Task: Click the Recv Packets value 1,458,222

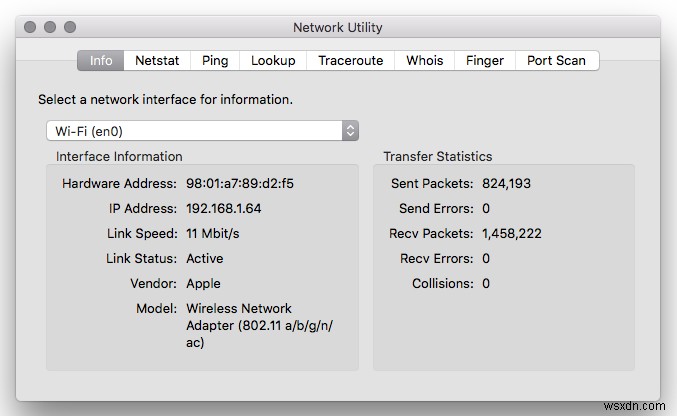Action: coord(512,234)
